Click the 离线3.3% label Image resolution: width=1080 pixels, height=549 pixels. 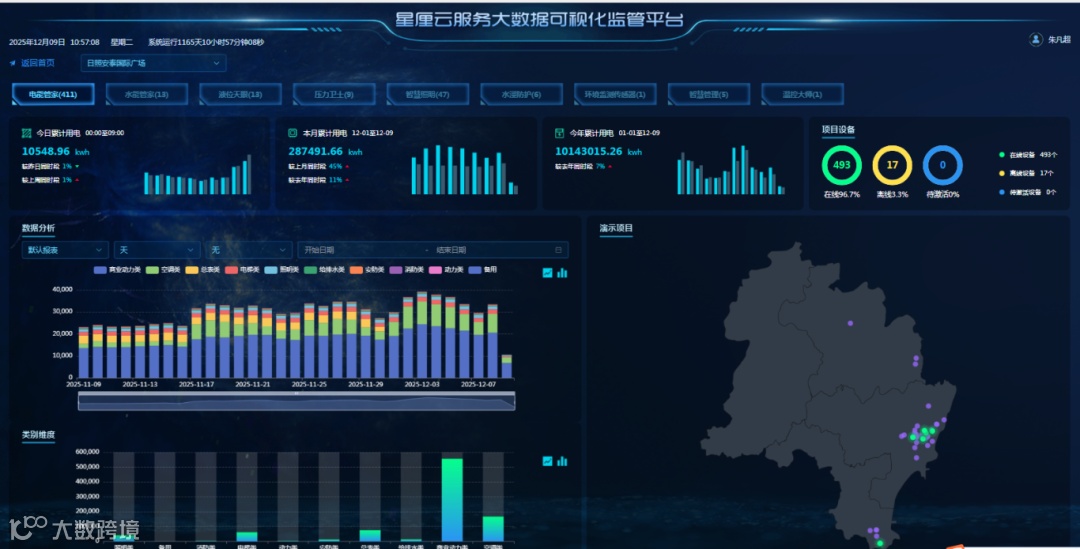892,195
